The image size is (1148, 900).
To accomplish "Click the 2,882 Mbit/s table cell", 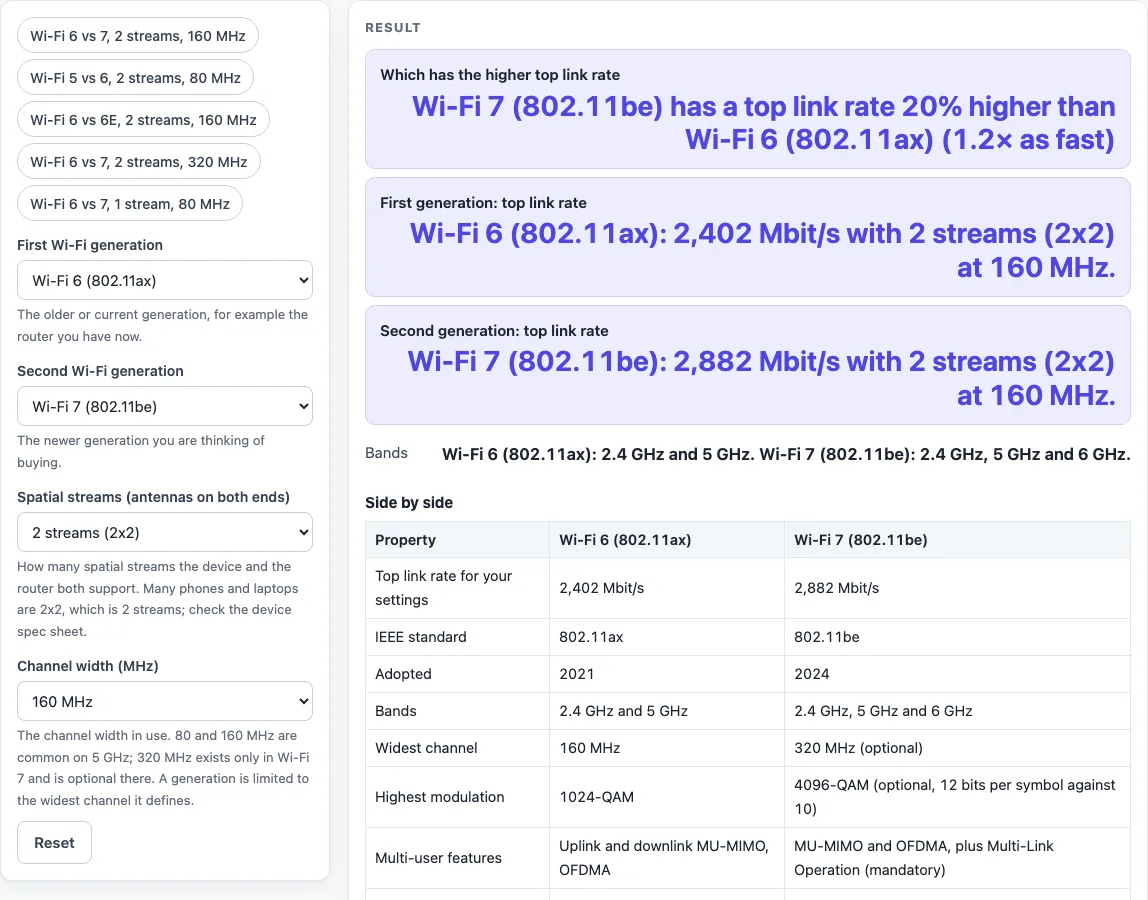I will [958, 588].
